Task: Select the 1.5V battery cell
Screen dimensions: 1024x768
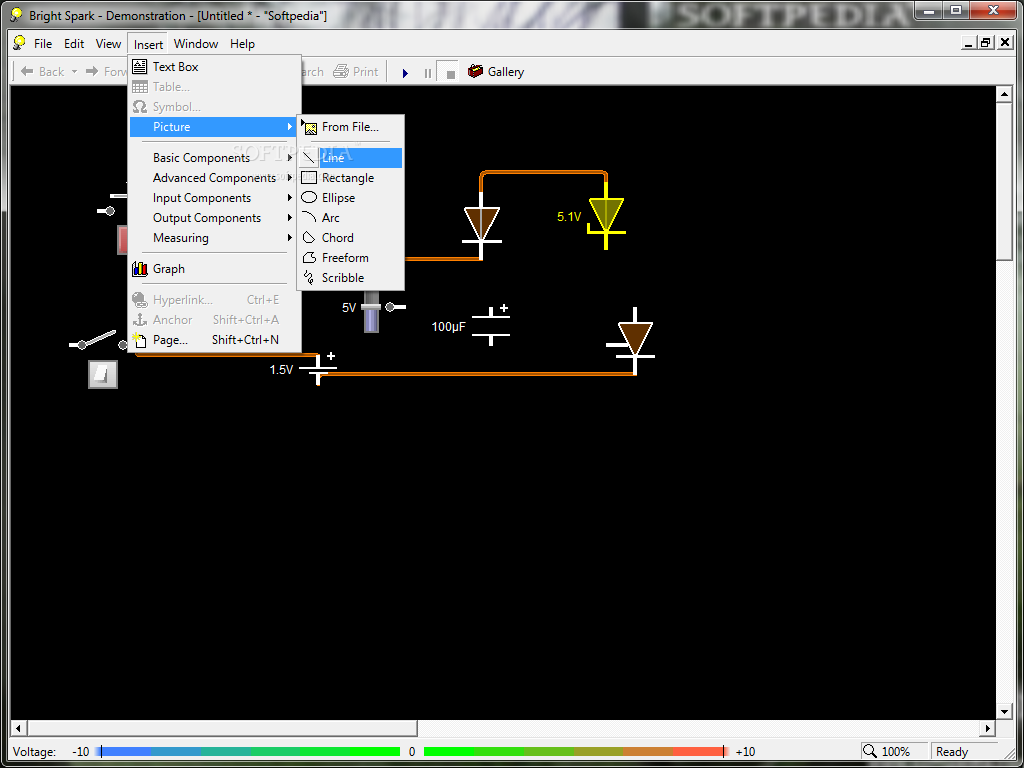Action: (318, 368)
